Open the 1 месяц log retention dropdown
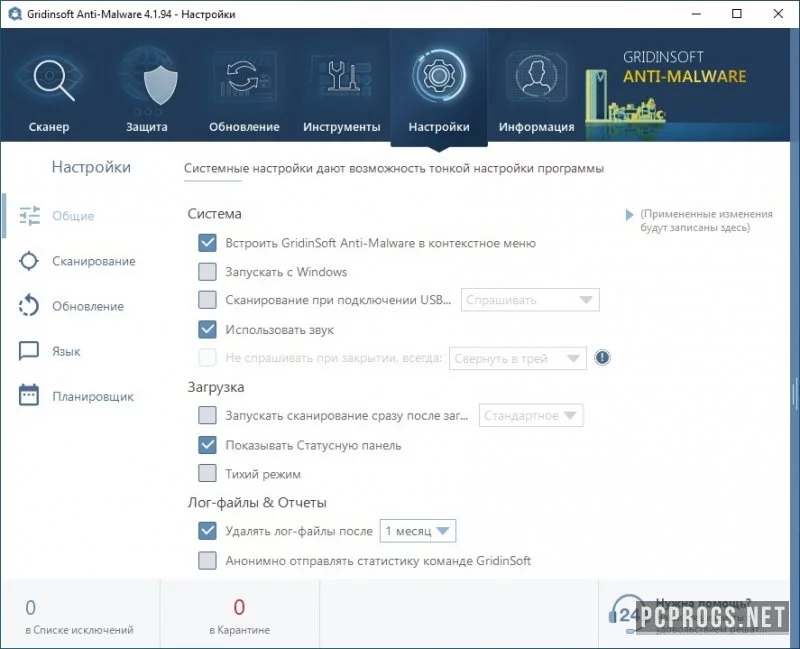 pos(417,531)
